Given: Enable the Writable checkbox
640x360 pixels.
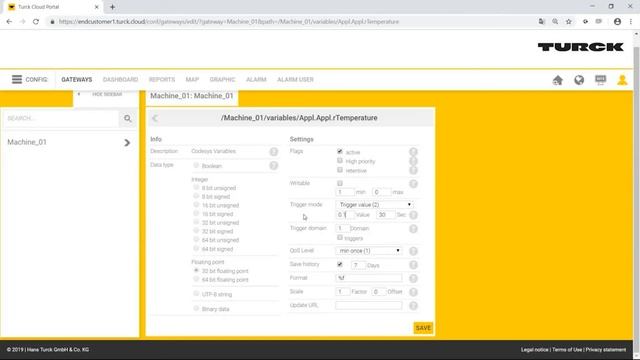Looking at the screenshot, I should point(340,183).
